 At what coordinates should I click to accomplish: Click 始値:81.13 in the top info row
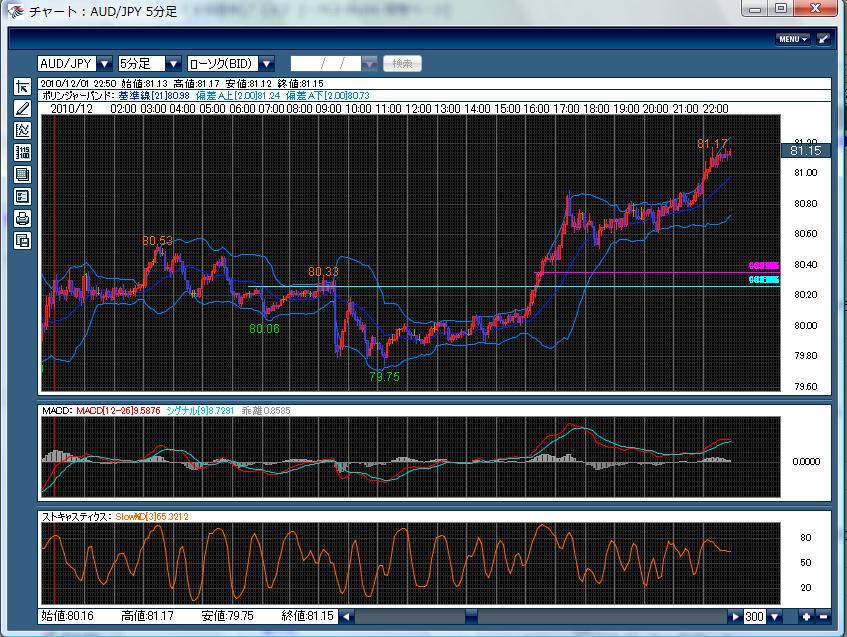(x=144, y=84)
